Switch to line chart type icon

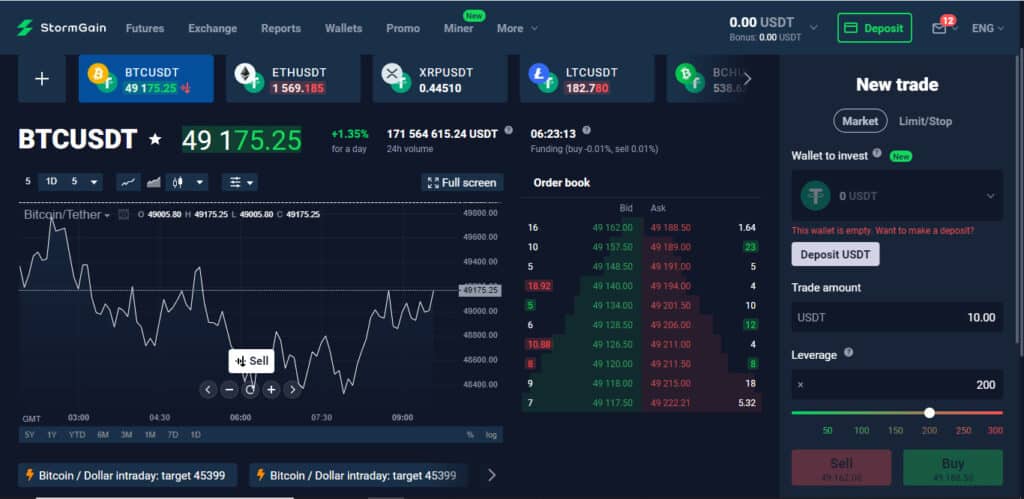(x=128, y=182)
